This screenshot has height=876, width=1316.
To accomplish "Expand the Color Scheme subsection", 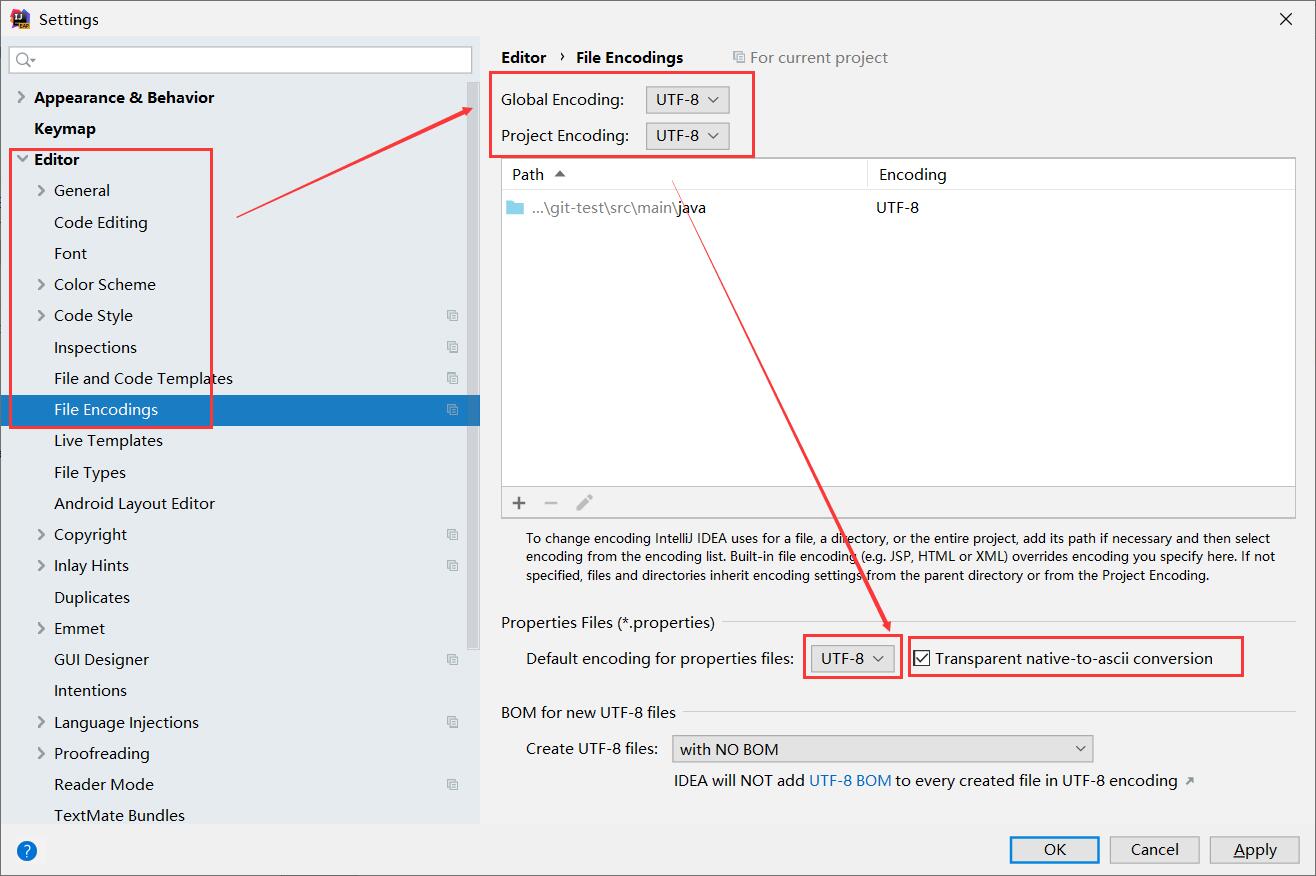I will (x=41, y=285).
